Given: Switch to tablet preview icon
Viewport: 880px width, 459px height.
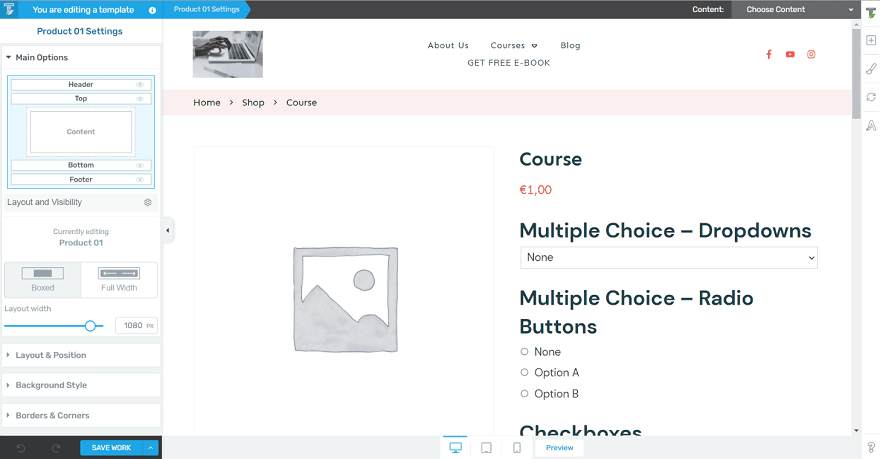Looking at the screenshot, I should pos(485,448).
